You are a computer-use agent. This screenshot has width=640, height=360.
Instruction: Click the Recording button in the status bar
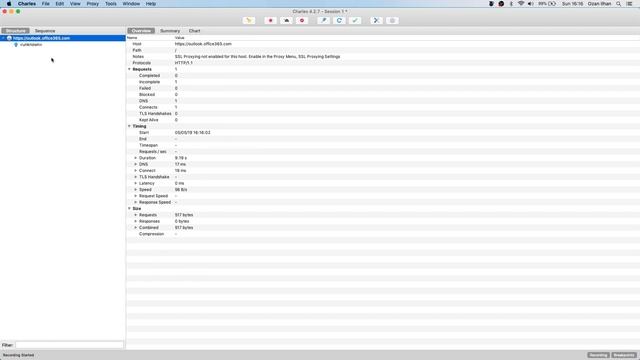[598, 355]
